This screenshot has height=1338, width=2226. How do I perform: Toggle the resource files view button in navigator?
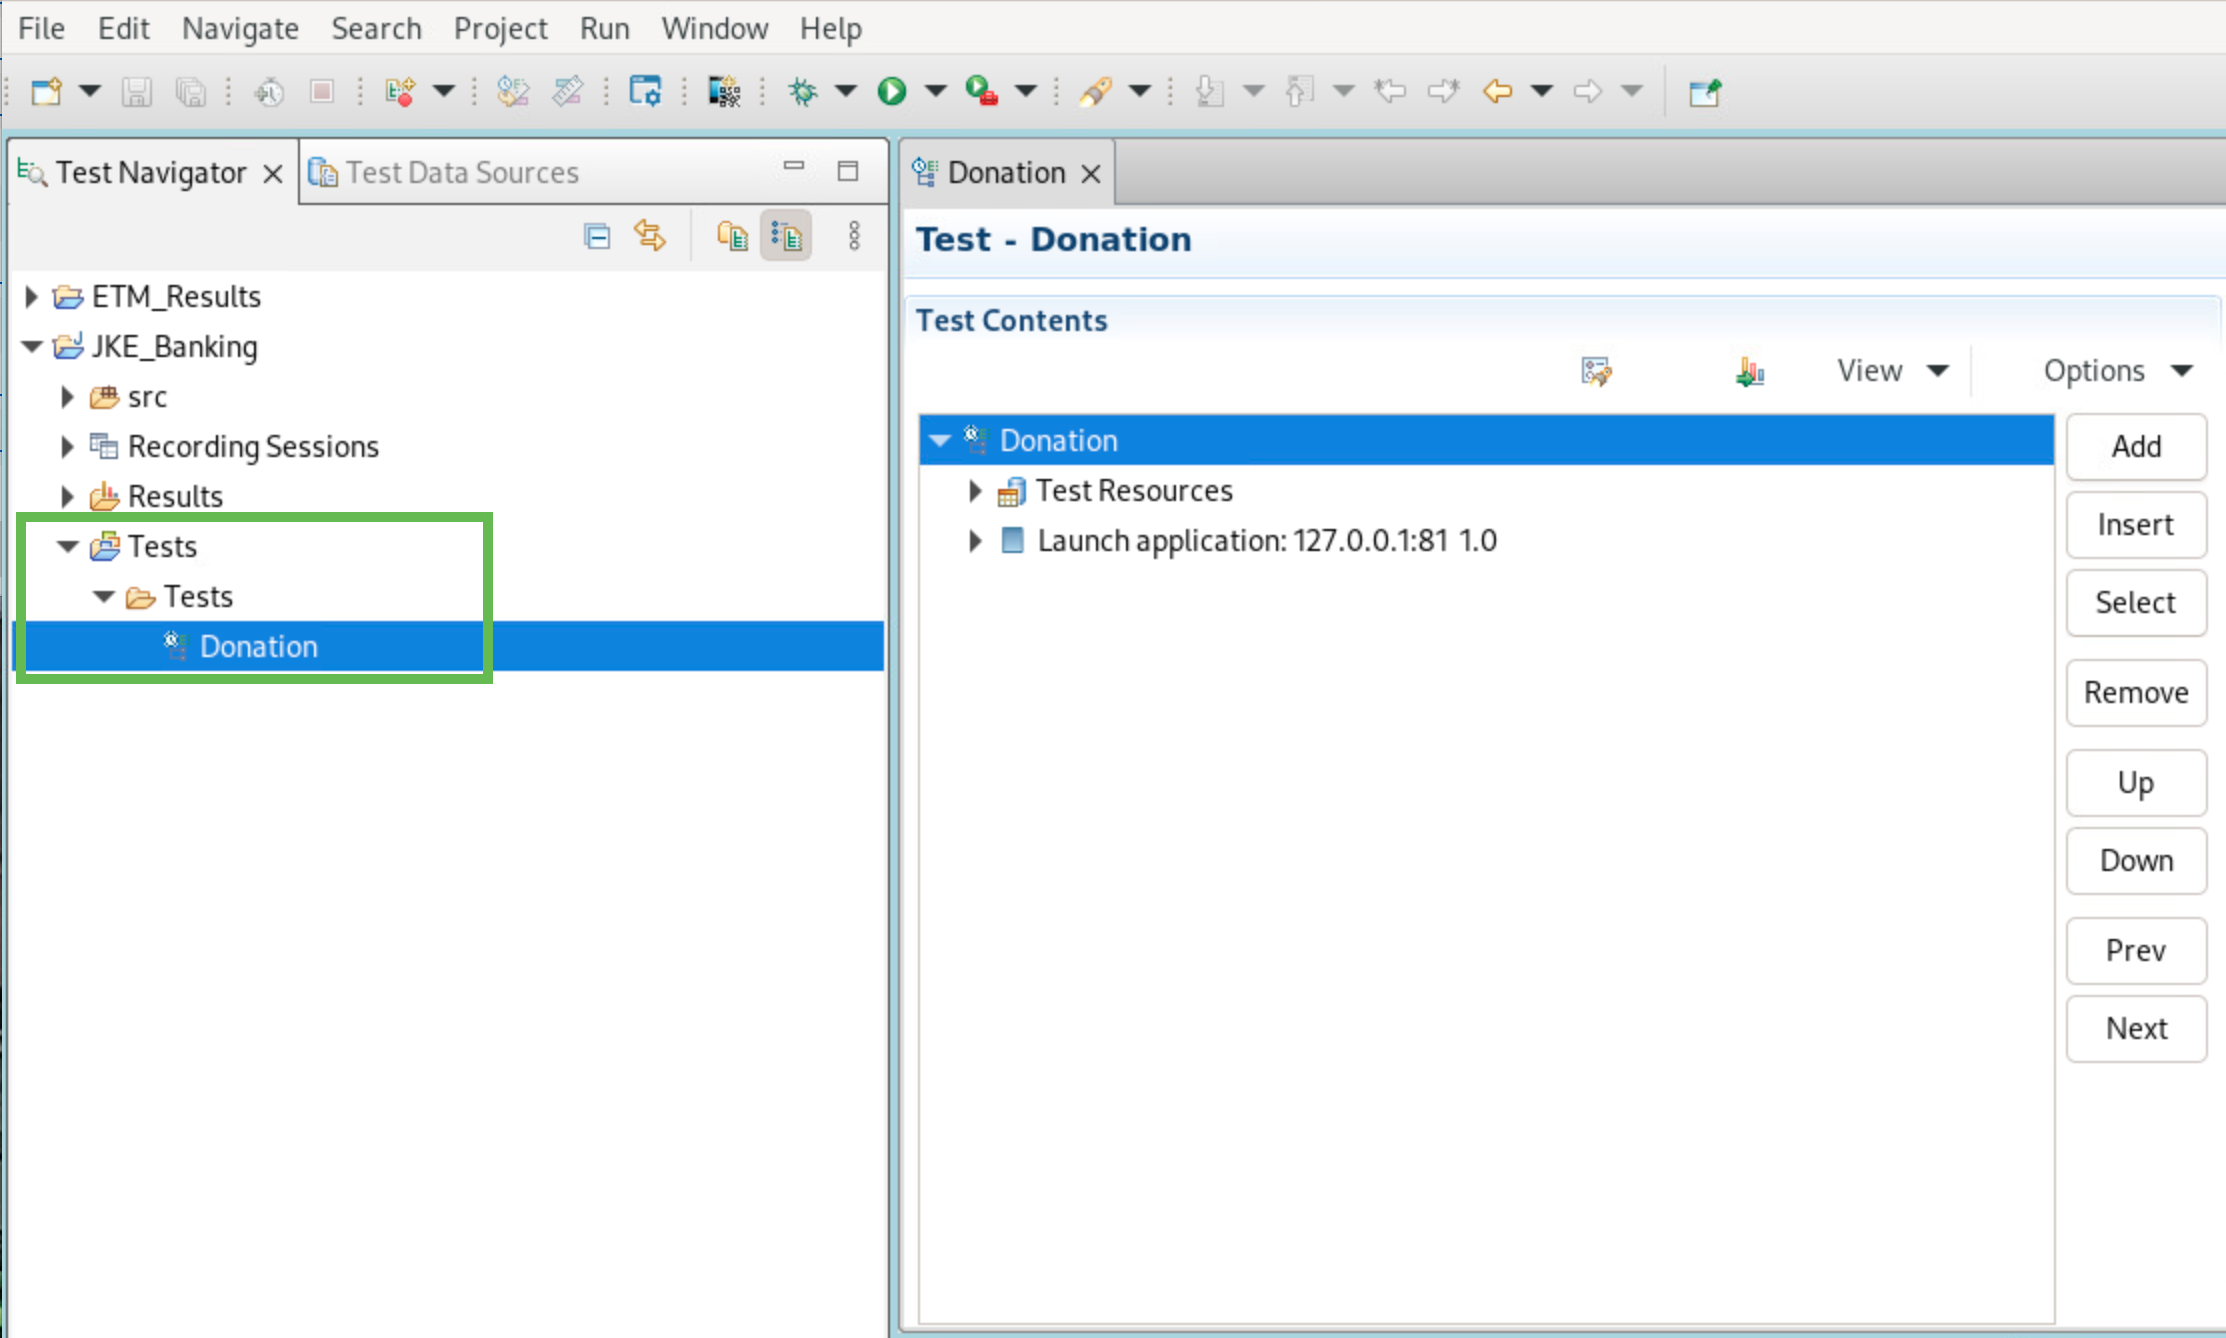point(732,236)
